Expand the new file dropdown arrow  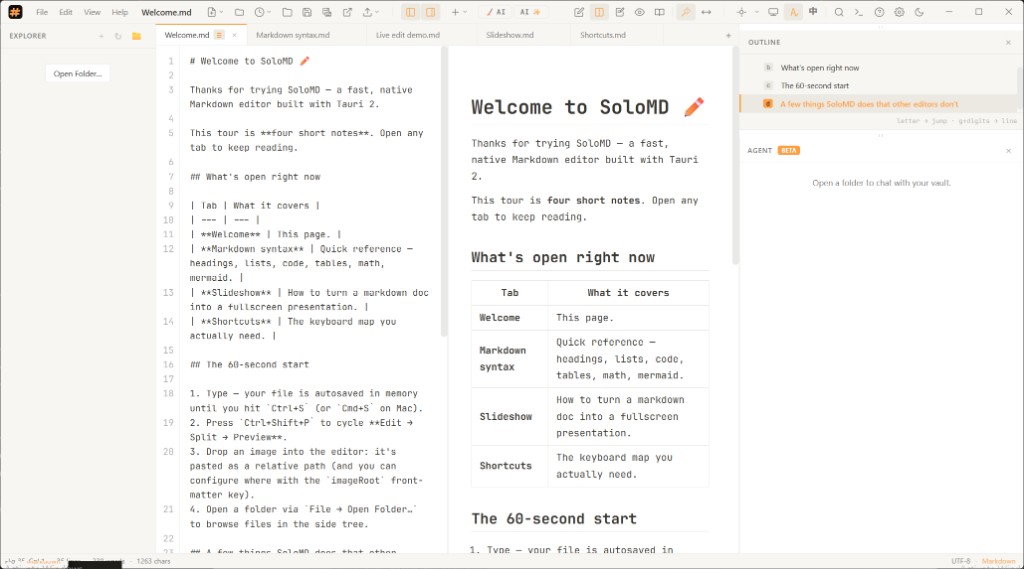221,12
